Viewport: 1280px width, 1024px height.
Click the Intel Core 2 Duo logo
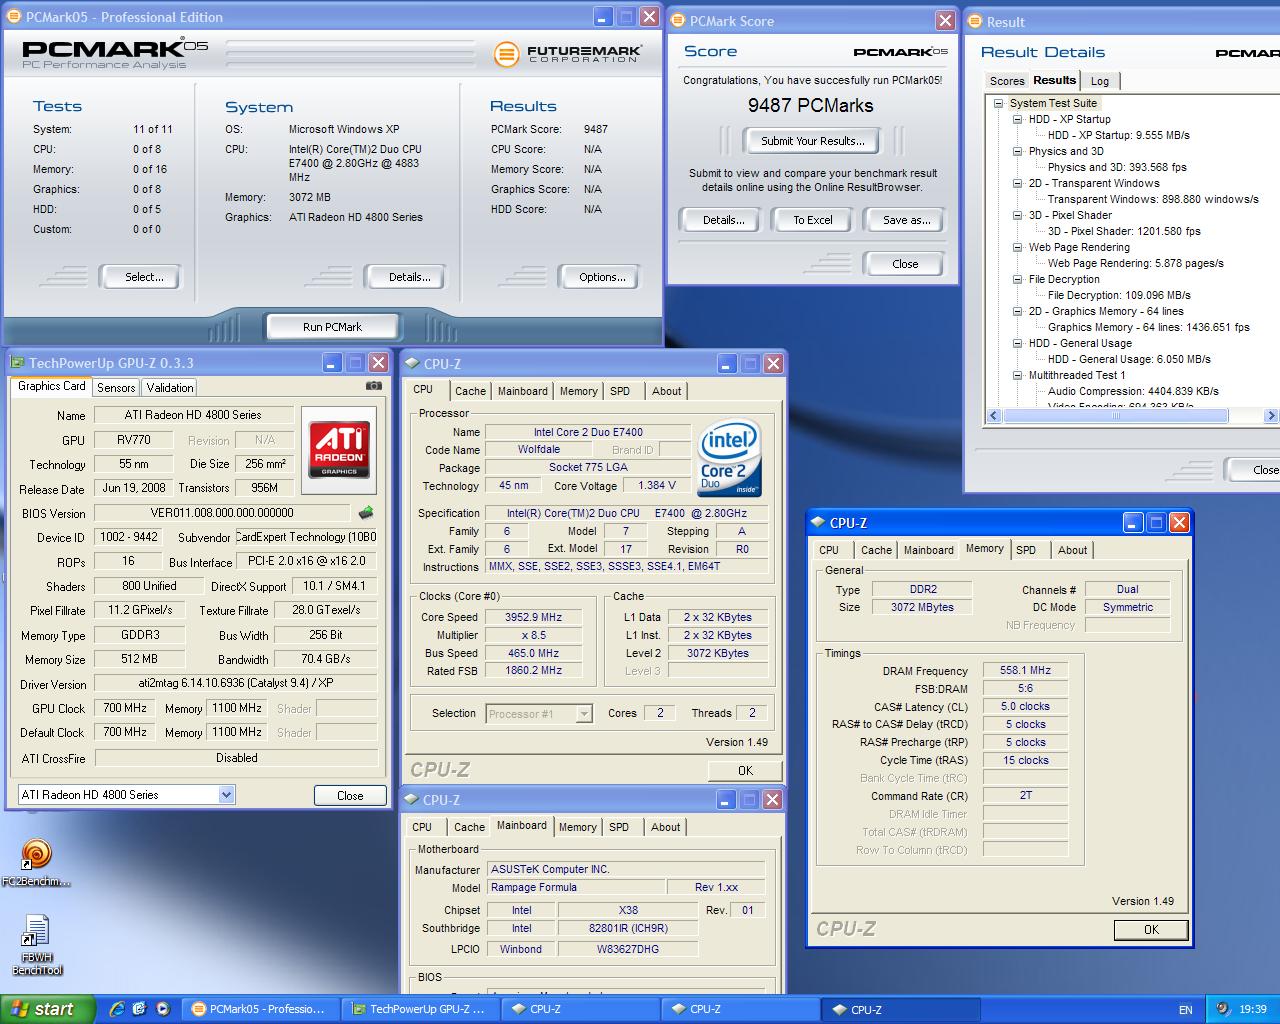click(x=729, y=459)
